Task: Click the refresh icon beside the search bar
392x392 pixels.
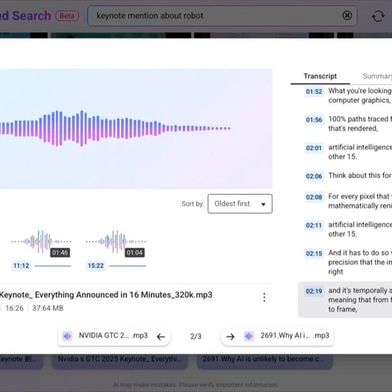Action: click(x=378, y=16)
